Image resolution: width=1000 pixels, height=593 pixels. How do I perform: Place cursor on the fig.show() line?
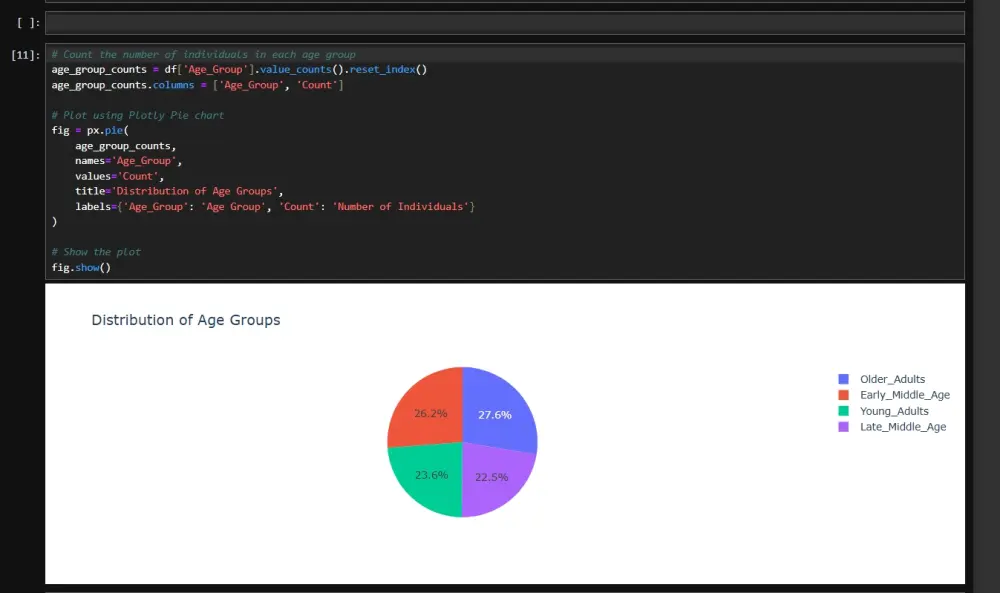point(81,268)
